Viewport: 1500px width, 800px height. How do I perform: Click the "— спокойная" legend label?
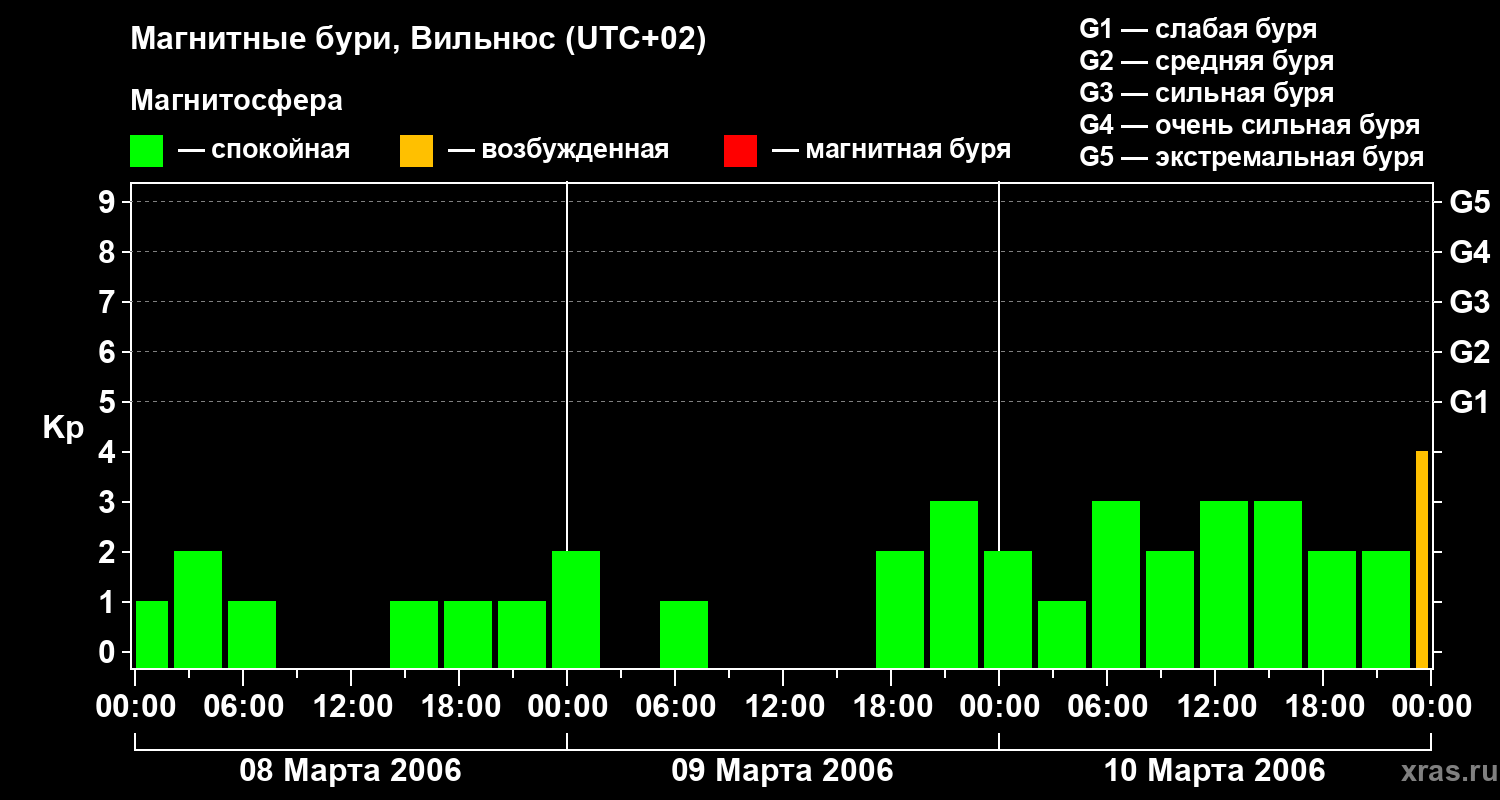[264, 150]
